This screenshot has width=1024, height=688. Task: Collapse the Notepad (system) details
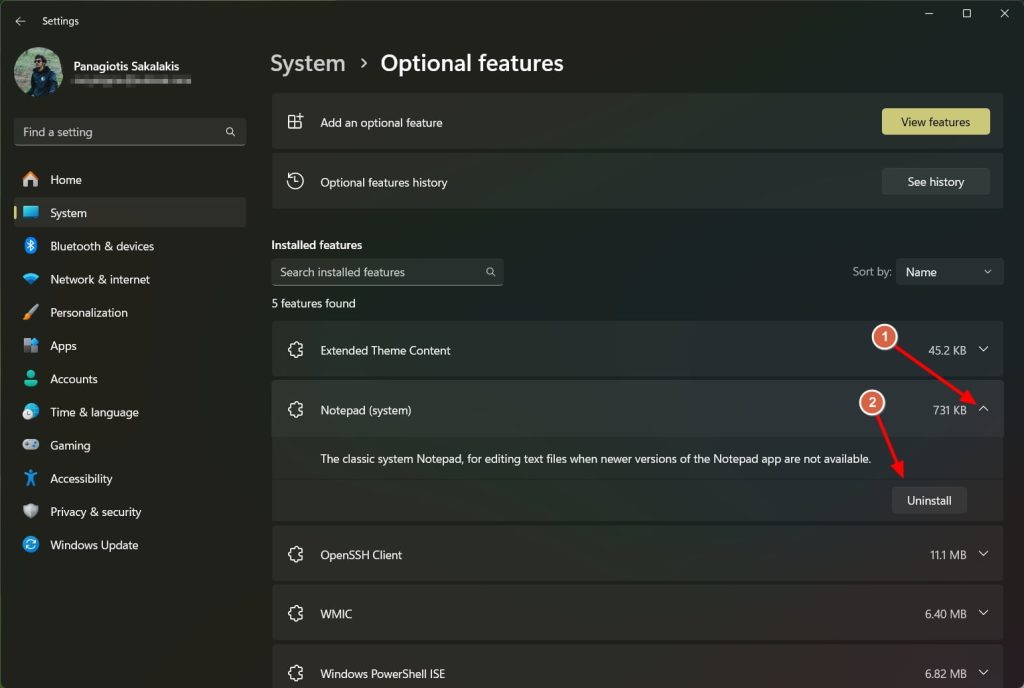point(982,409)
